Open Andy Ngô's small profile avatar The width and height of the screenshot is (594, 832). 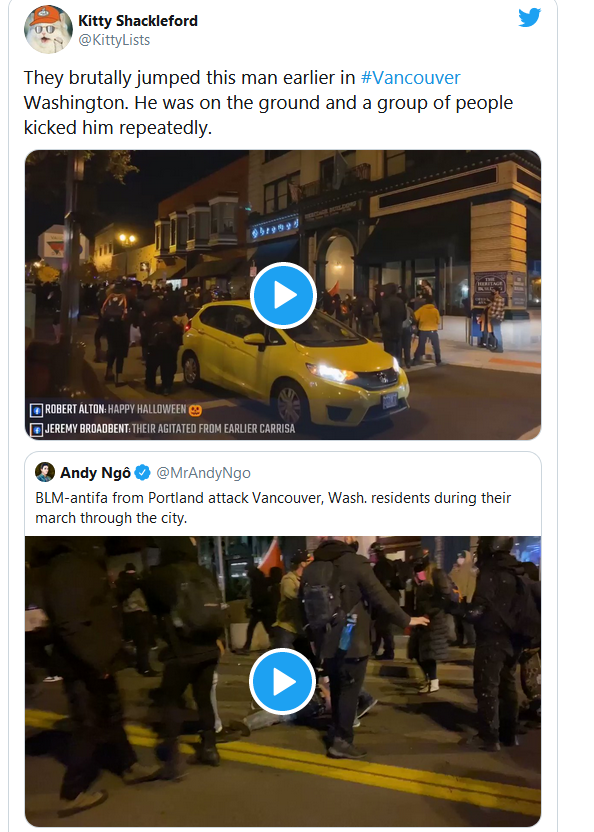tap(45, 472)
